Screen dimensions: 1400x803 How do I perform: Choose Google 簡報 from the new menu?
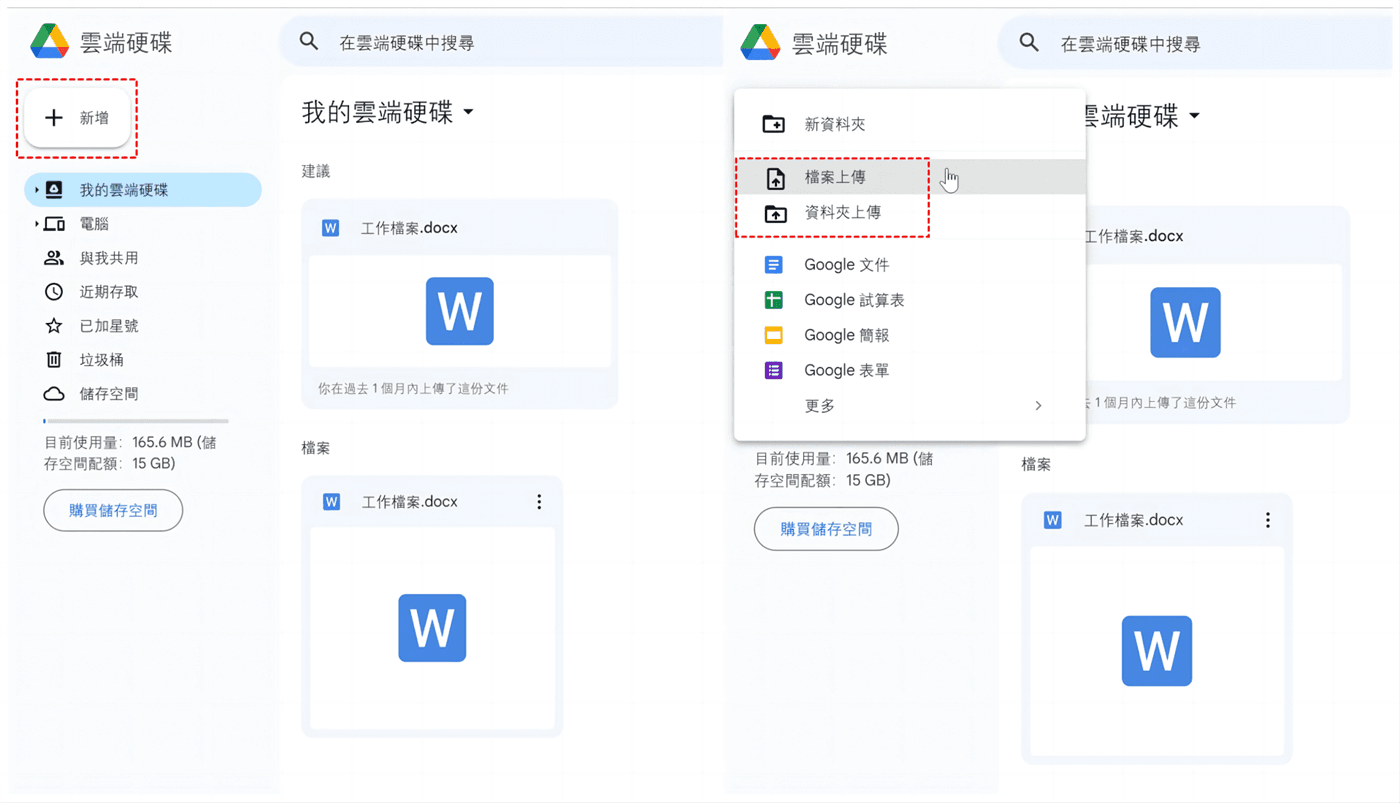(910, 335)
